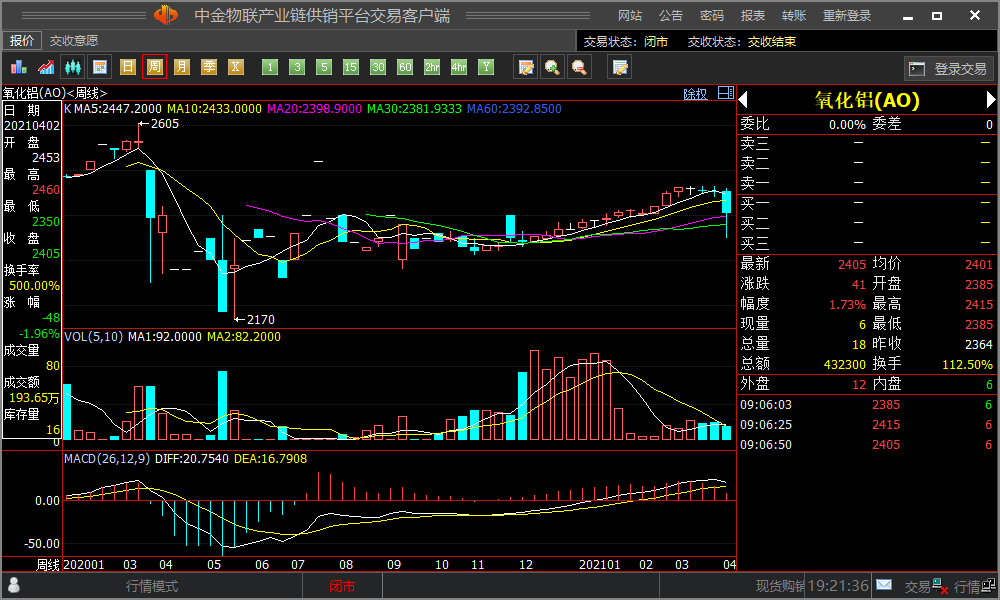
Task: Zoom out of the chart
Action: (x=579, y=67)
